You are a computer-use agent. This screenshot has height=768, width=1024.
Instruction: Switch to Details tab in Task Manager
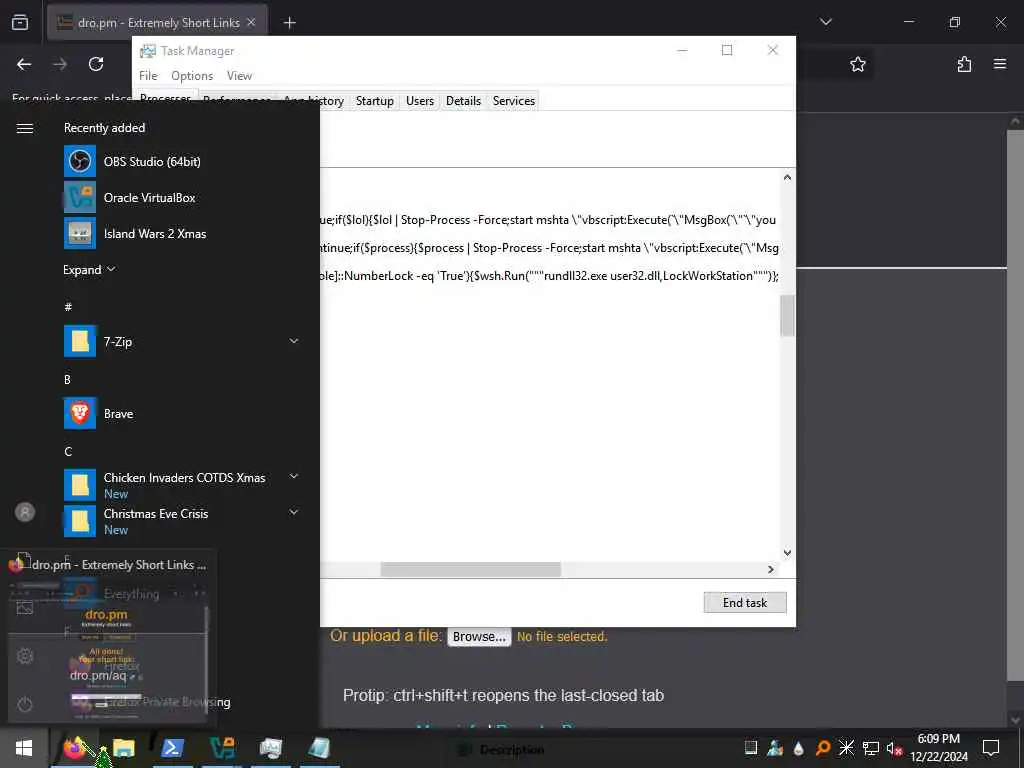point(464,101)
